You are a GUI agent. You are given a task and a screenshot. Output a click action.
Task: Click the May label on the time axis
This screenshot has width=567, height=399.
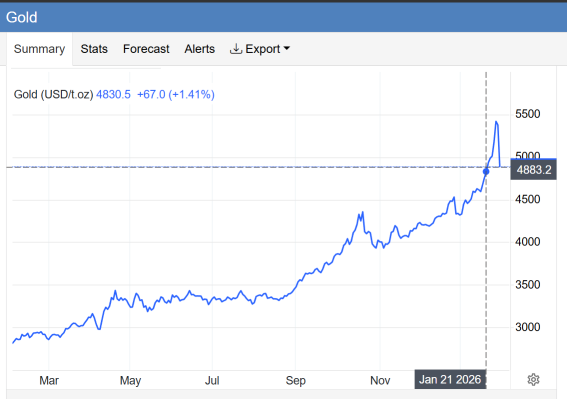(130, 381)
